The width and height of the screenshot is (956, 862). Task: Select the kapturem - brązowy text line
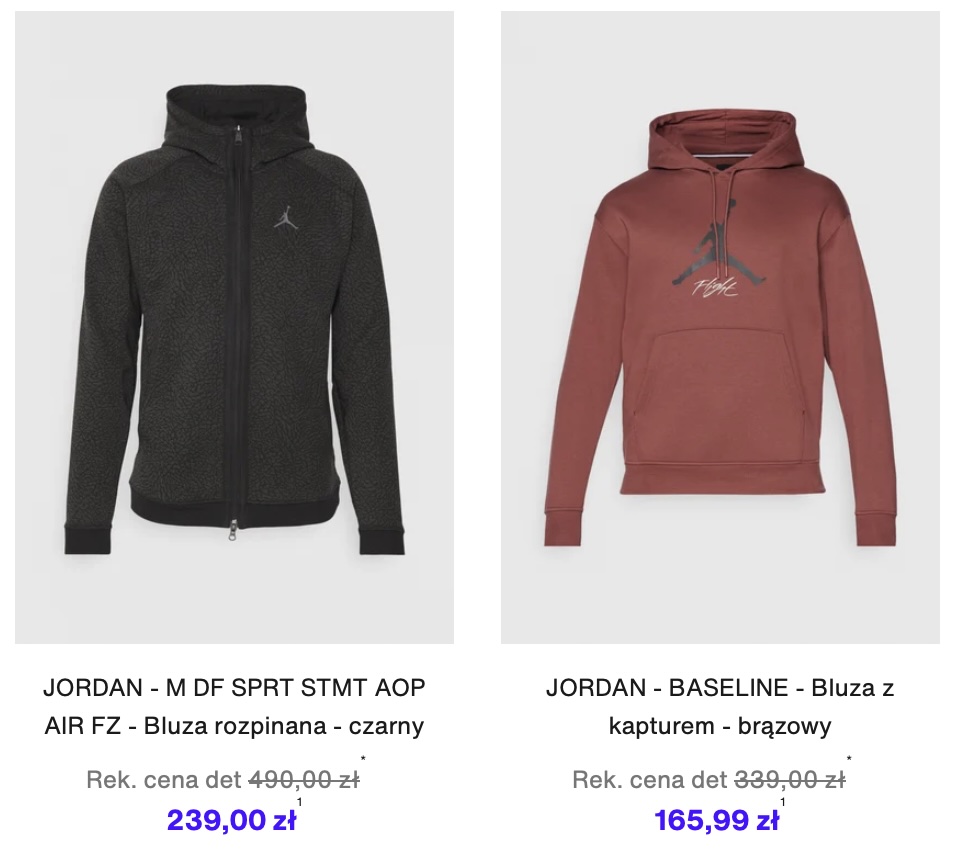[720, 726]
